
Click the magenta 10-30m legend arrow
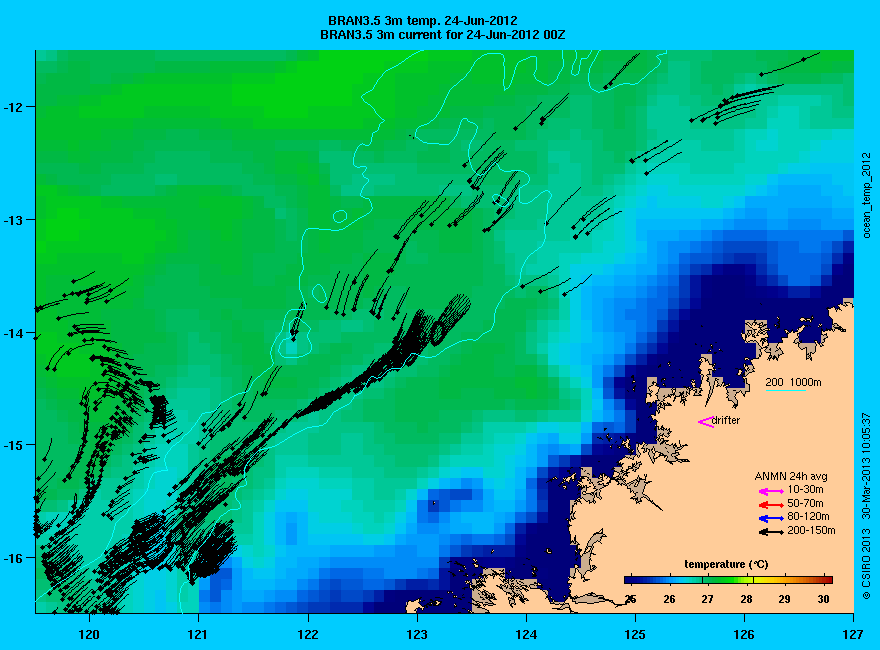[771, 491]
